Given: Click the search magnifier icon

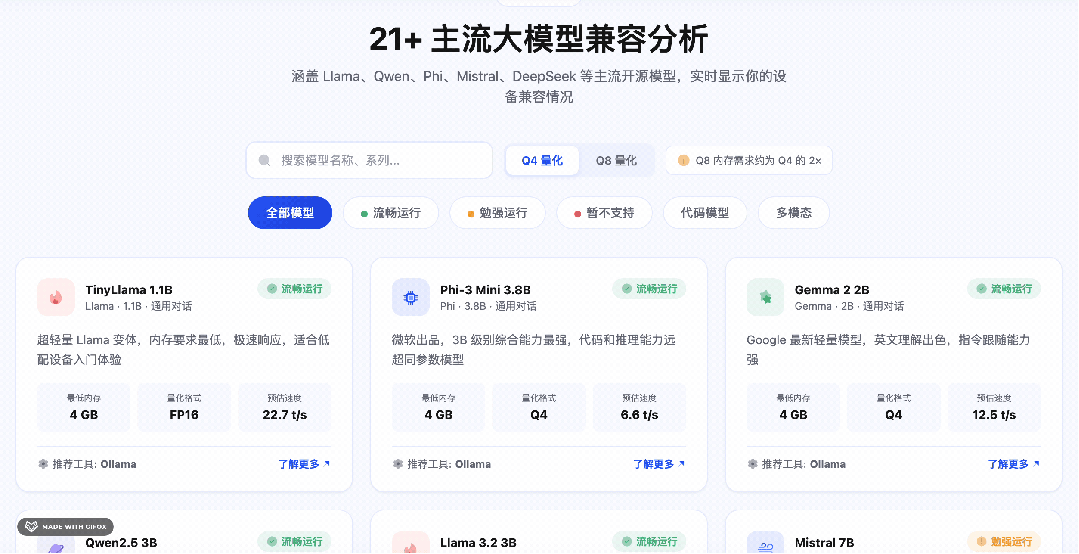Looking at the screenshot, I should (264, 160).
